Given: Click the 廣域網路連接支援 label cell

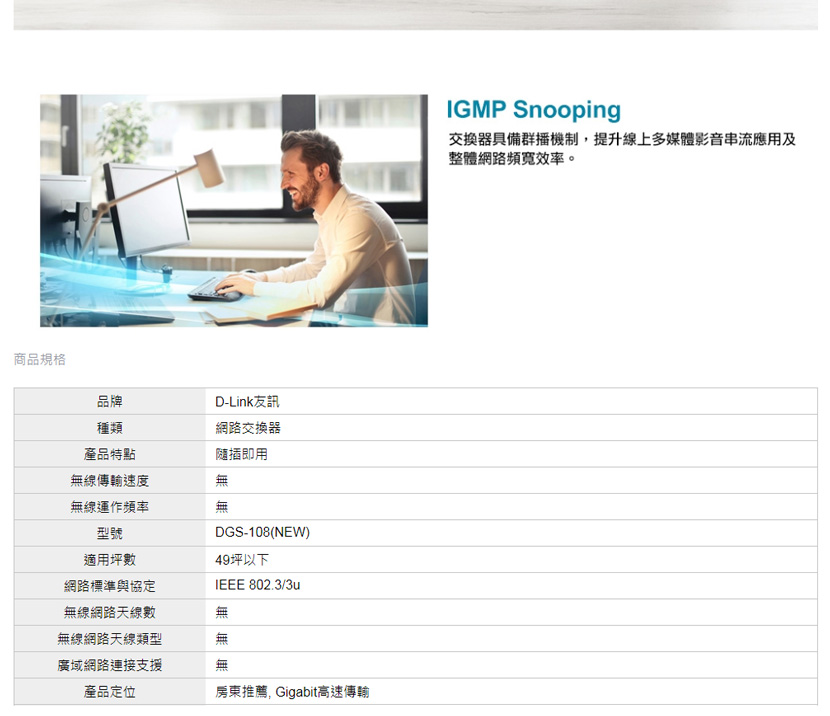Looking at the screenshot, I should pos(110,666).
